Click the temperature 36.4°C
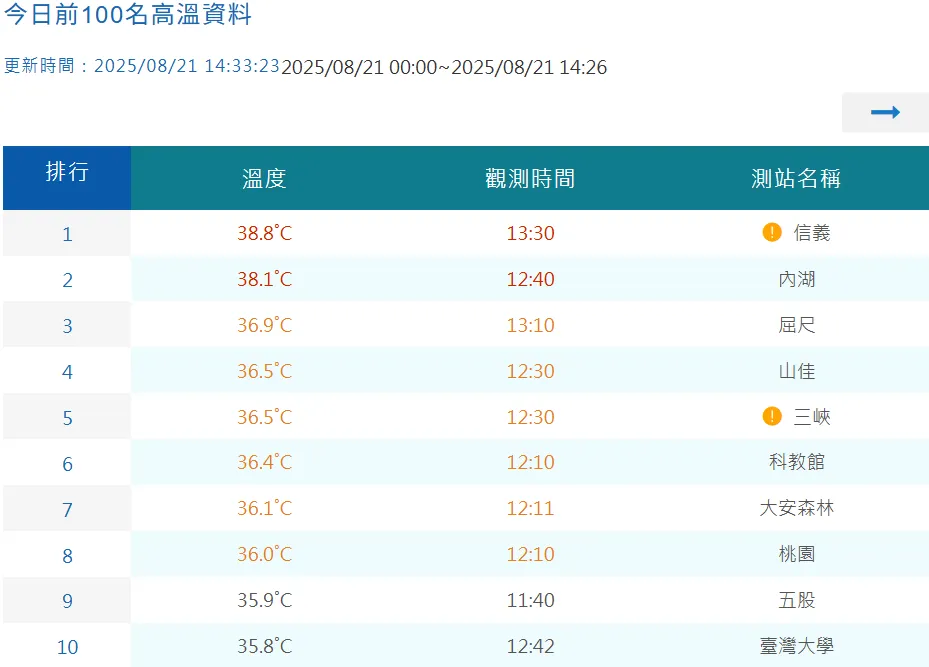This screenshot has height=667, width=929. pos(264,462)
